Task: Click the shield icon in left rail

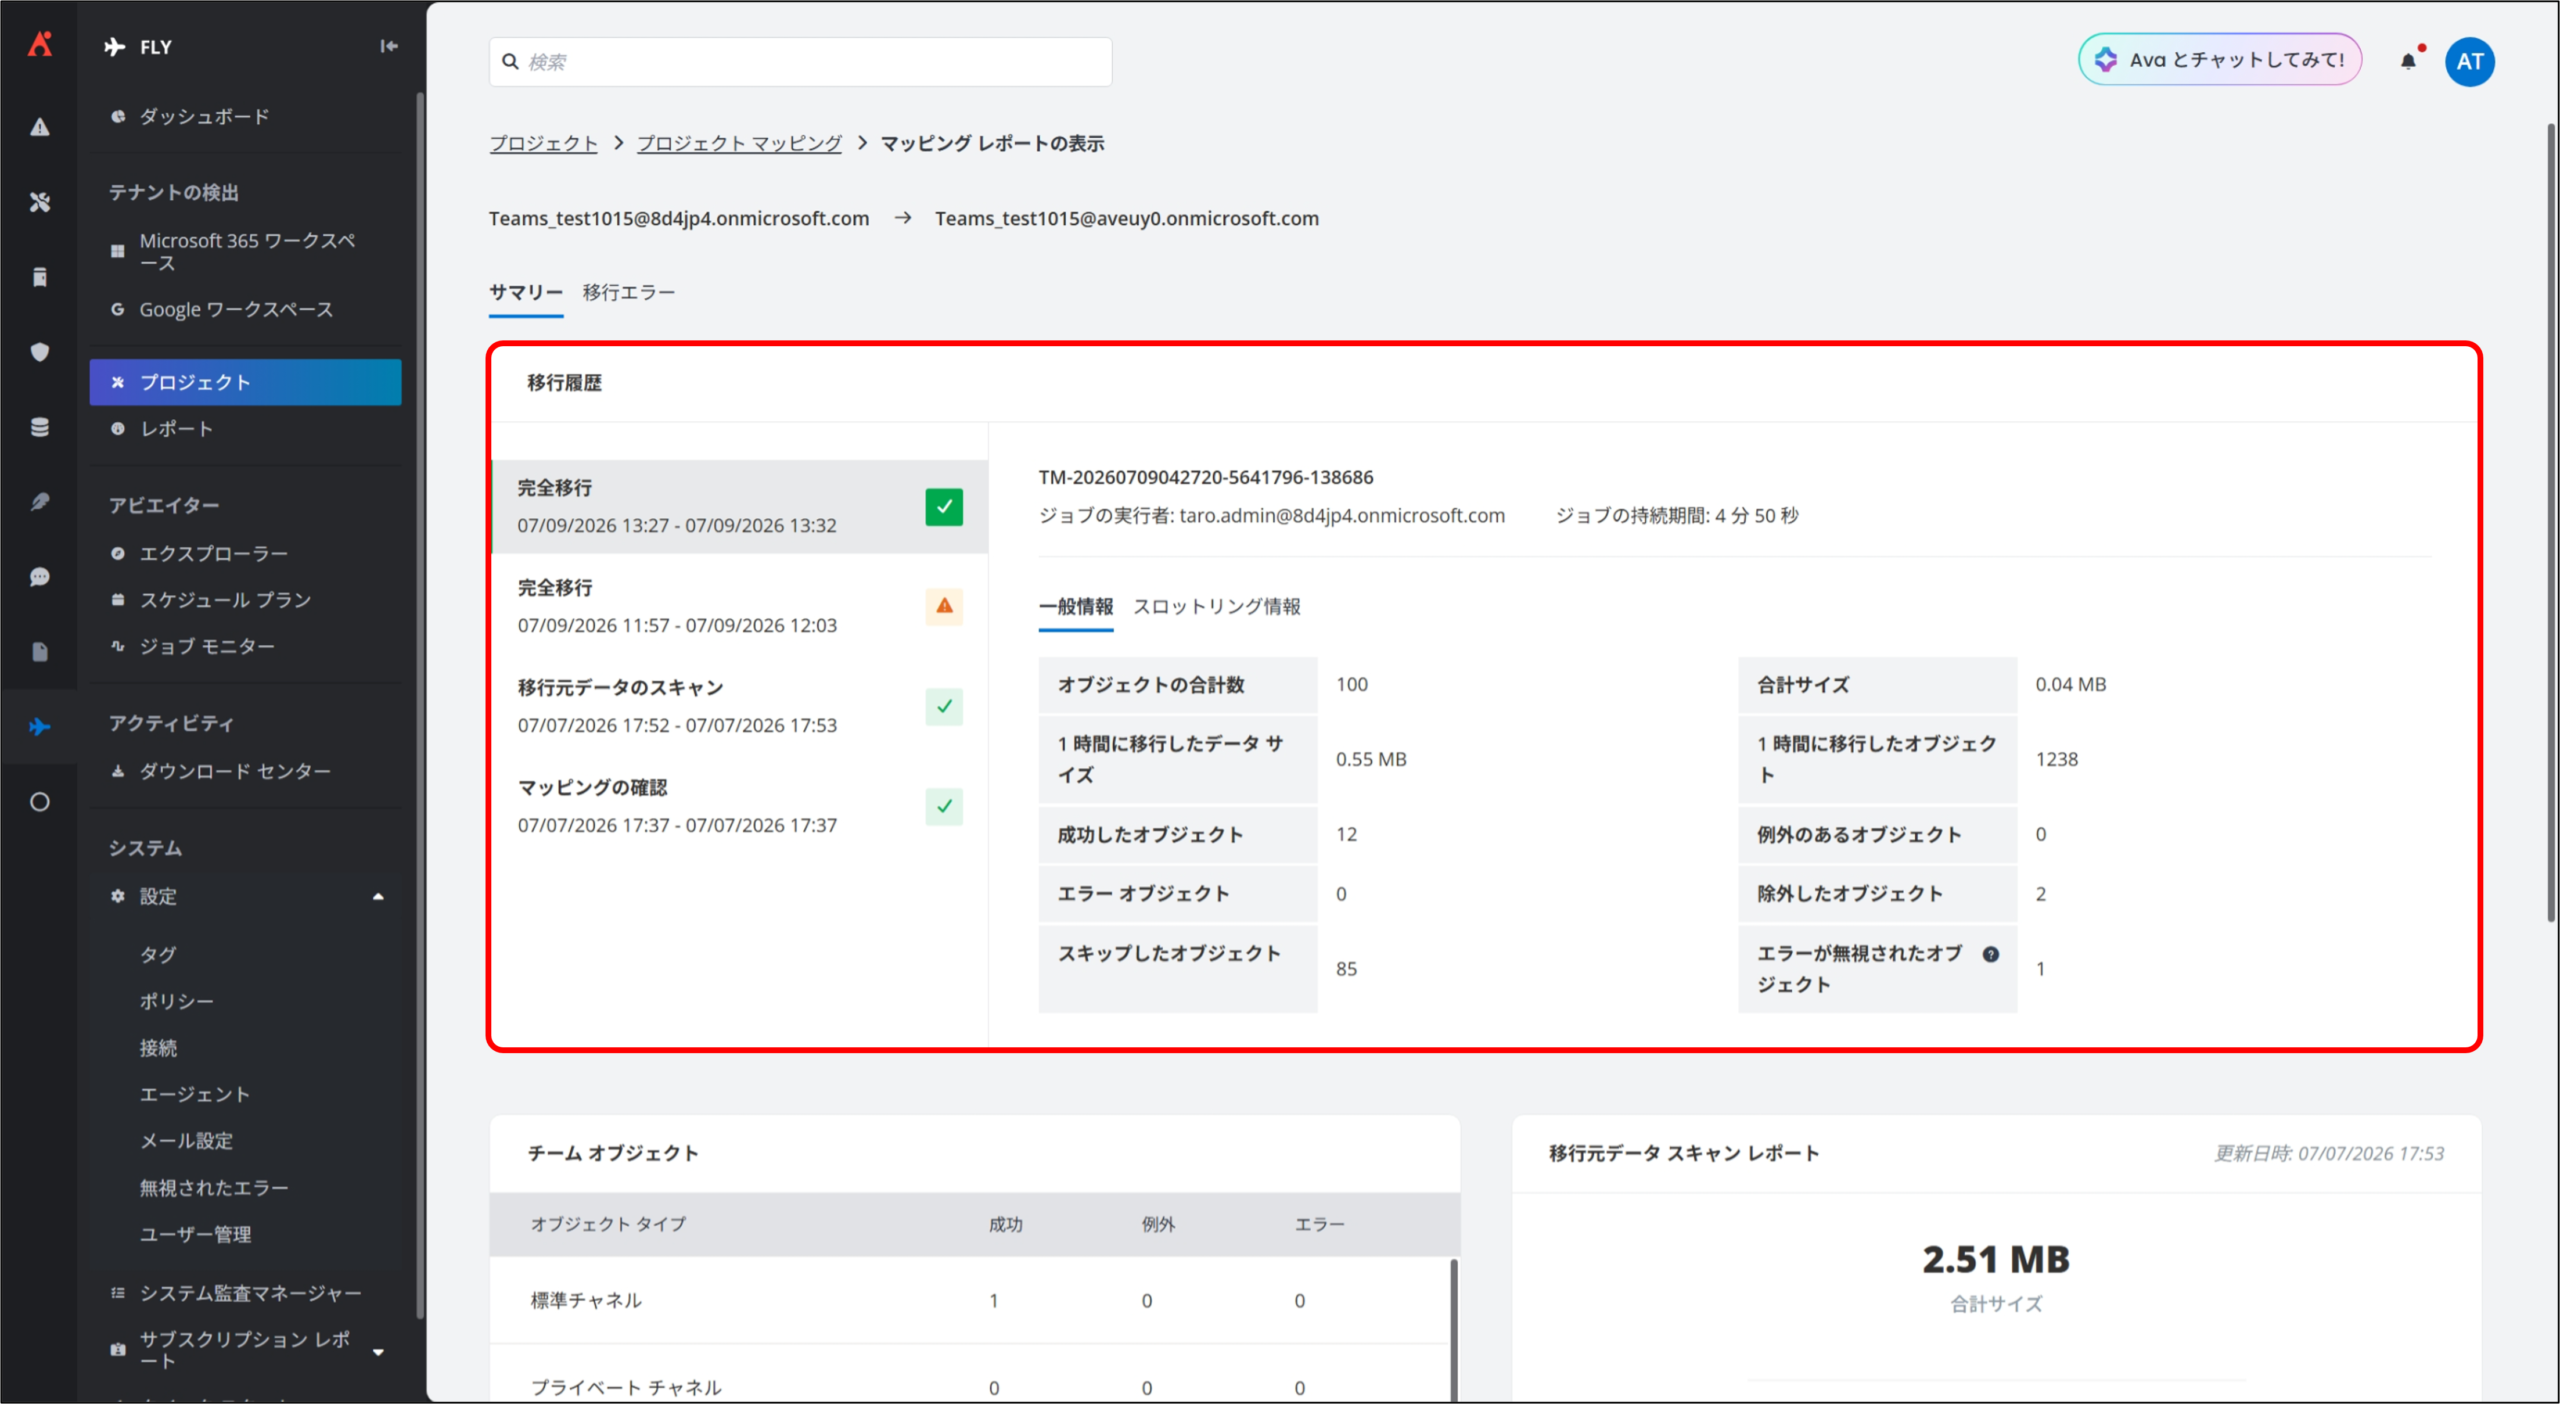Action: click(39, 352)
